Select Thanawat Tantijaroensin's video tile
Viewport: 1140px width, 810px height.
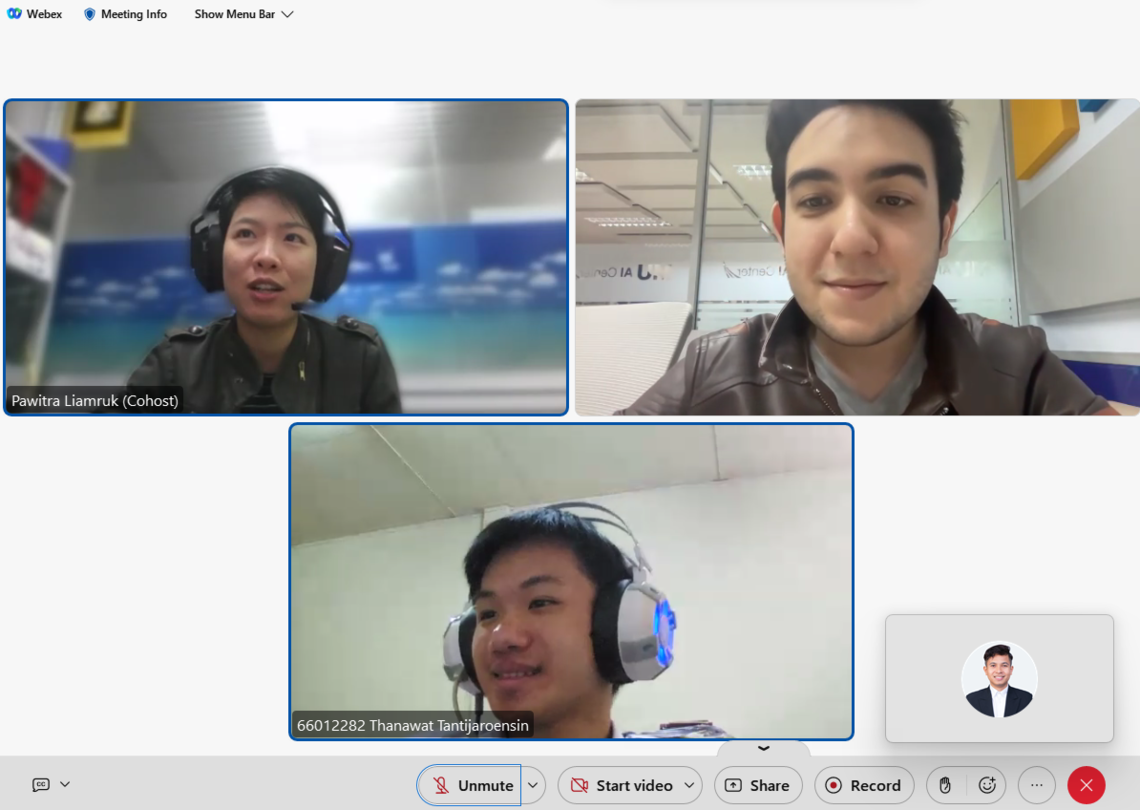pyautogui.click(x=571, y=581)
